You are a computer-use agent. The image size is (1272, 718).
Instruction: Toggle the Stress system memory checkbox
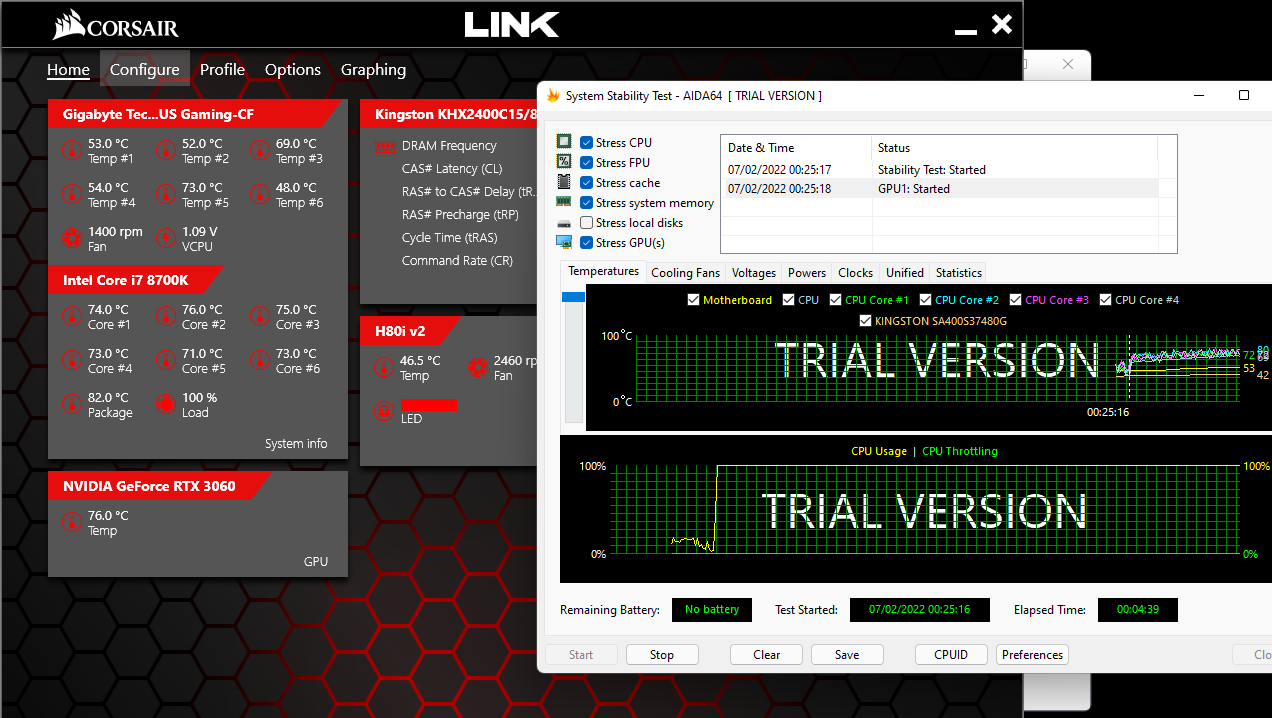586,202
